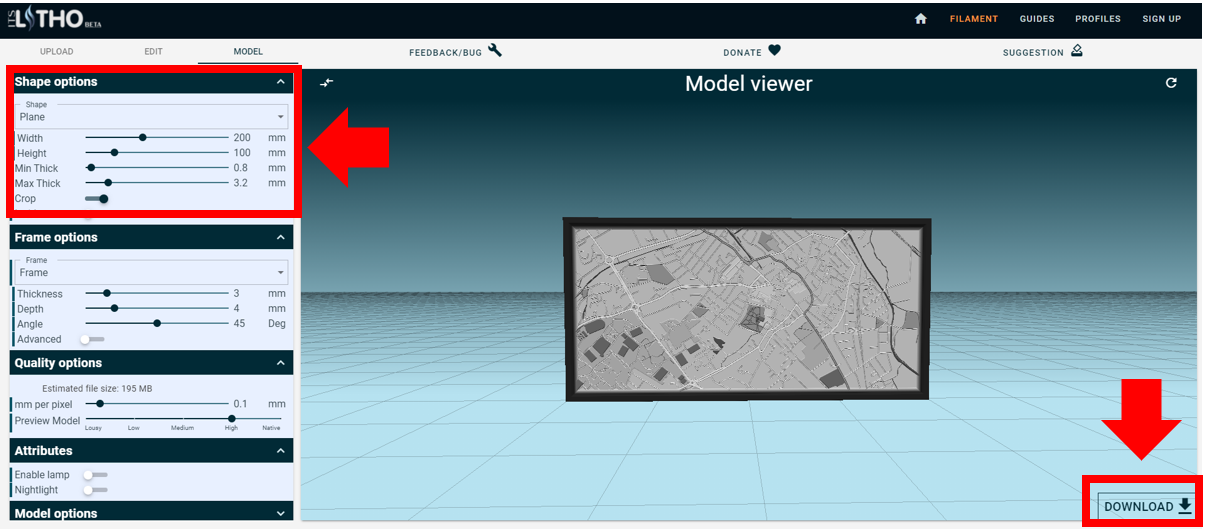The width and height of the screenshot is (1205, 529).
Task: Click the download arrow icon
Action: coord(1185,506)
